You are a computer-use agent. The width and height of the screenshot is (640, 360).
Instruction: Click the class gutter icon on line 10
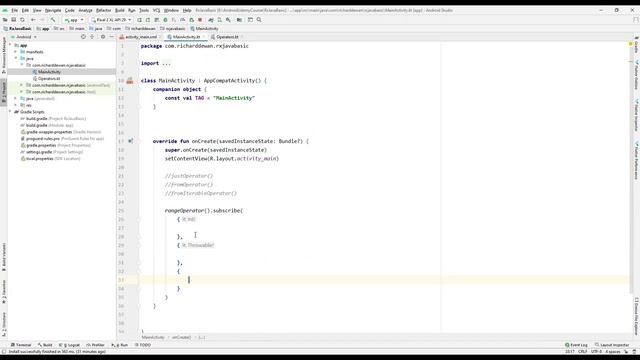pos(130,80)
